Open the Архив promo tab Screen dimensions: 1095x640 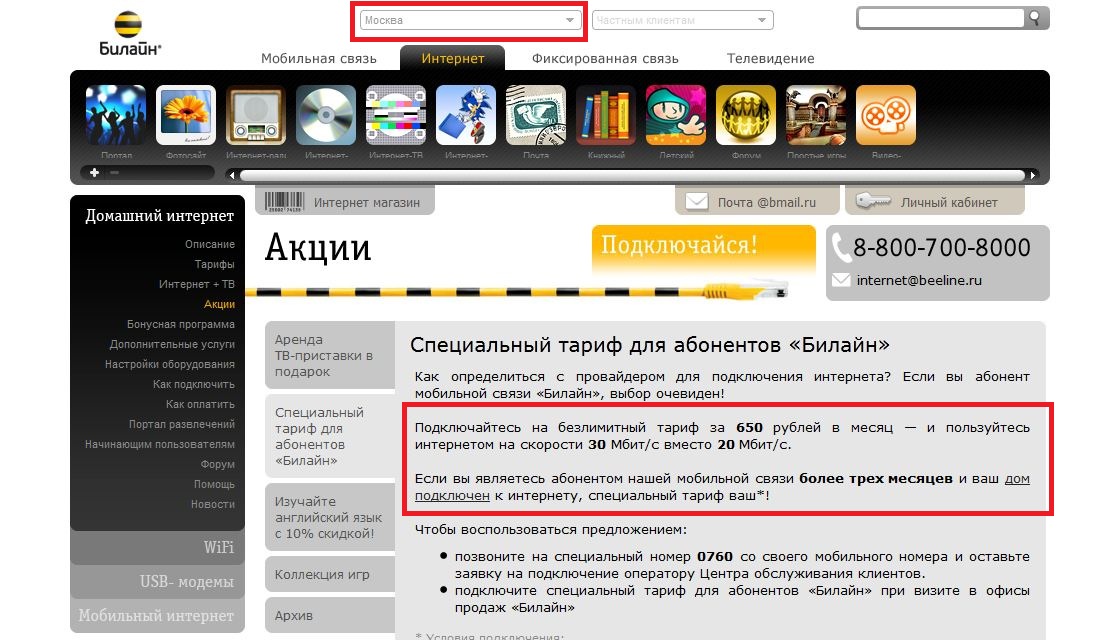(x=330, y=615)
